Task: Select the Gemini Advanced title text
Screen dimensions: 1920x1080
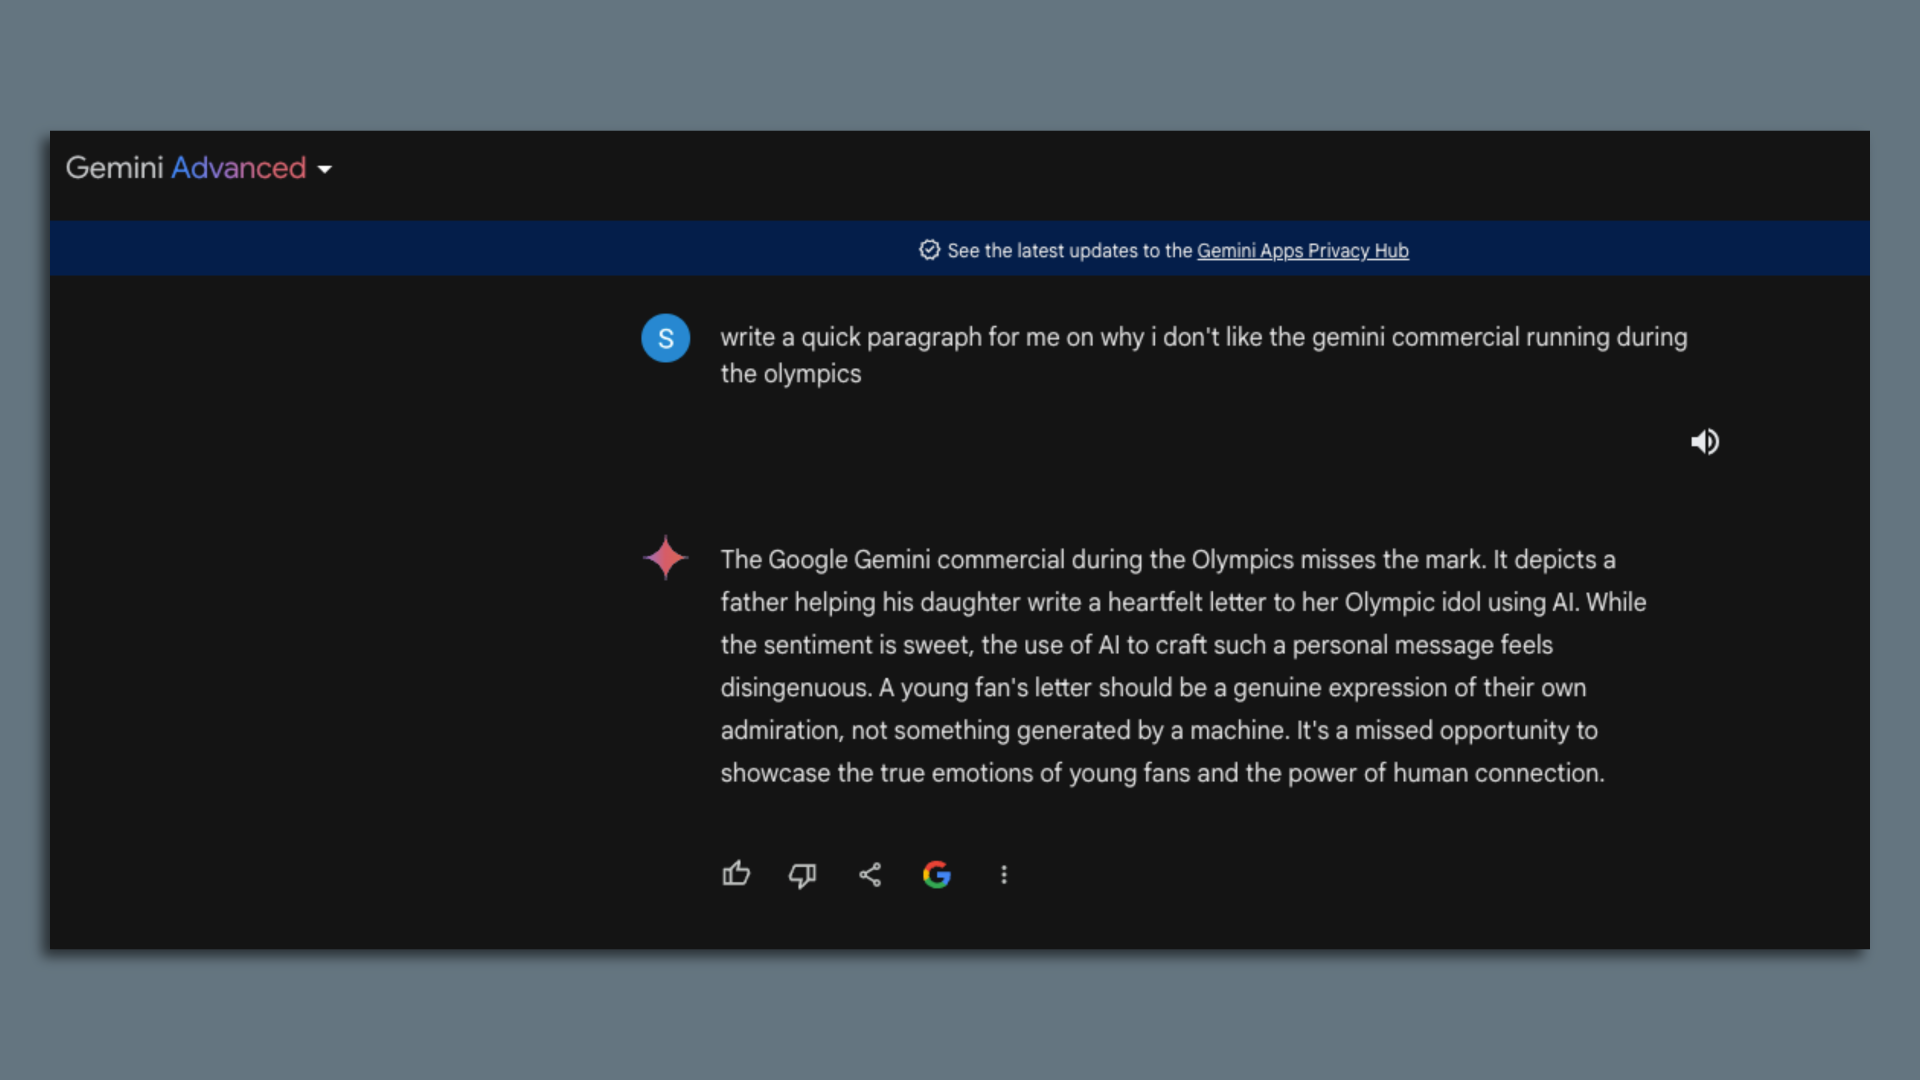Action: coord(183,168)
